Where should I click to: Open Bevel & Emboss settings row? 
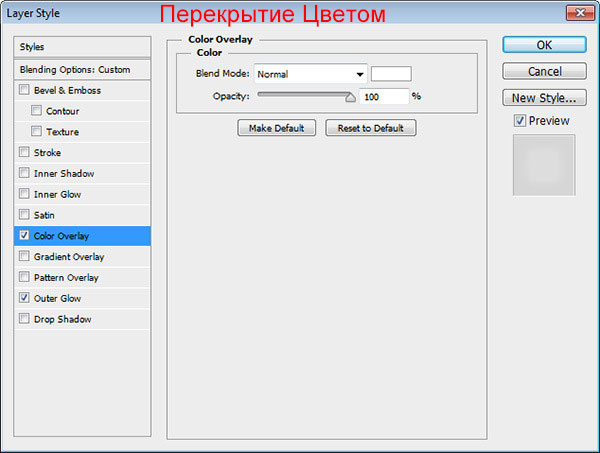point(82,90)
